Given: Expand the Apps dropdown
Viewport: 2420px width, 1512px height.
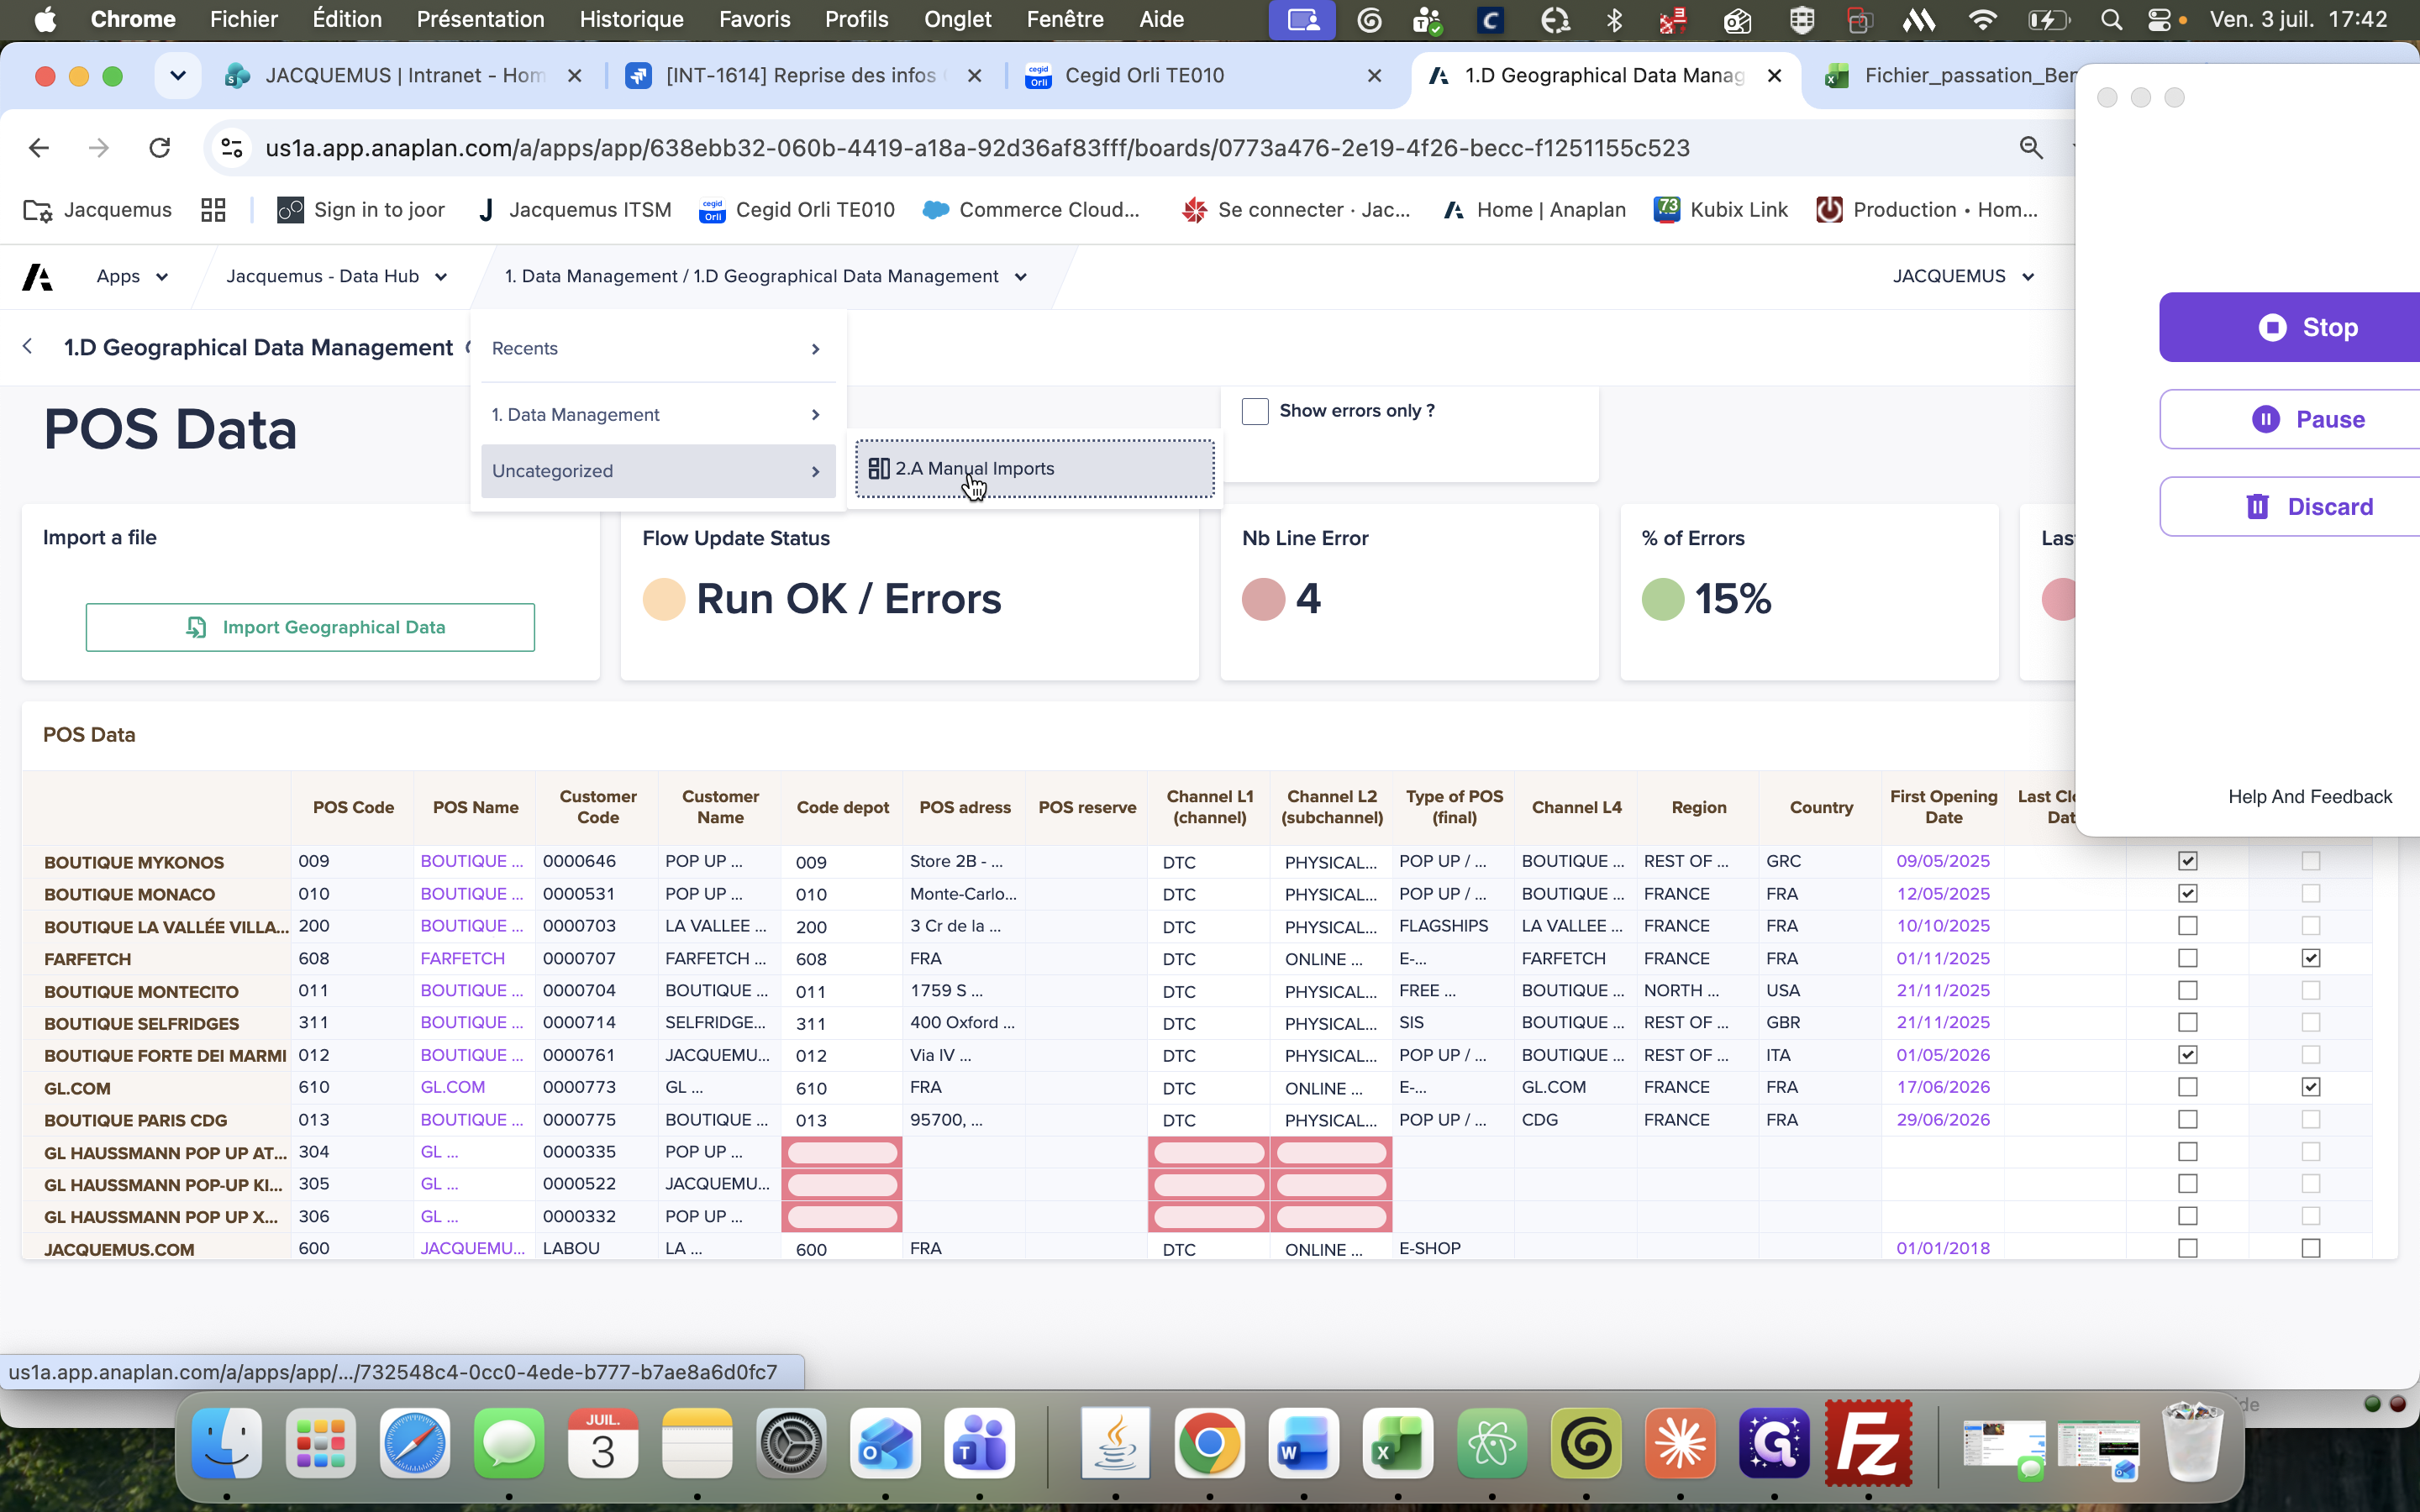Looking at the screenshot, I should point(132,277).
